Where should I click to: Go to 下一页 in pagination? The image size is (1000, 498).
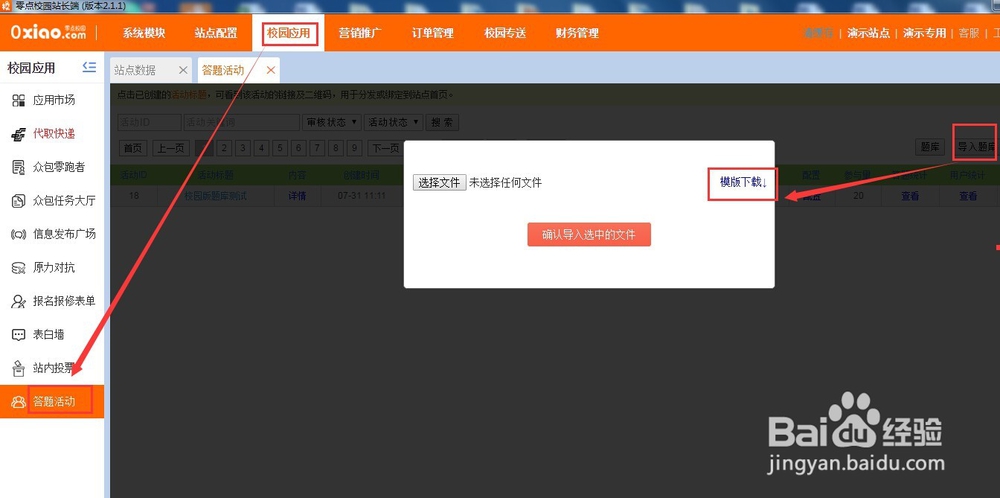386,149
